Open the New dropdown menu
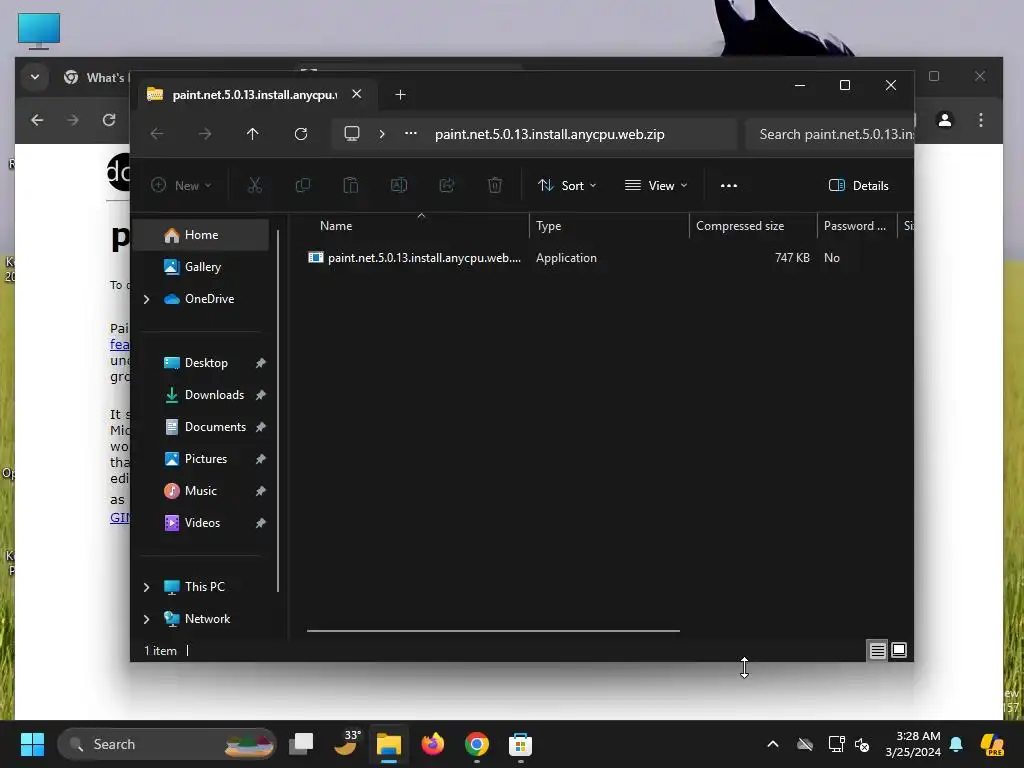 181,185
